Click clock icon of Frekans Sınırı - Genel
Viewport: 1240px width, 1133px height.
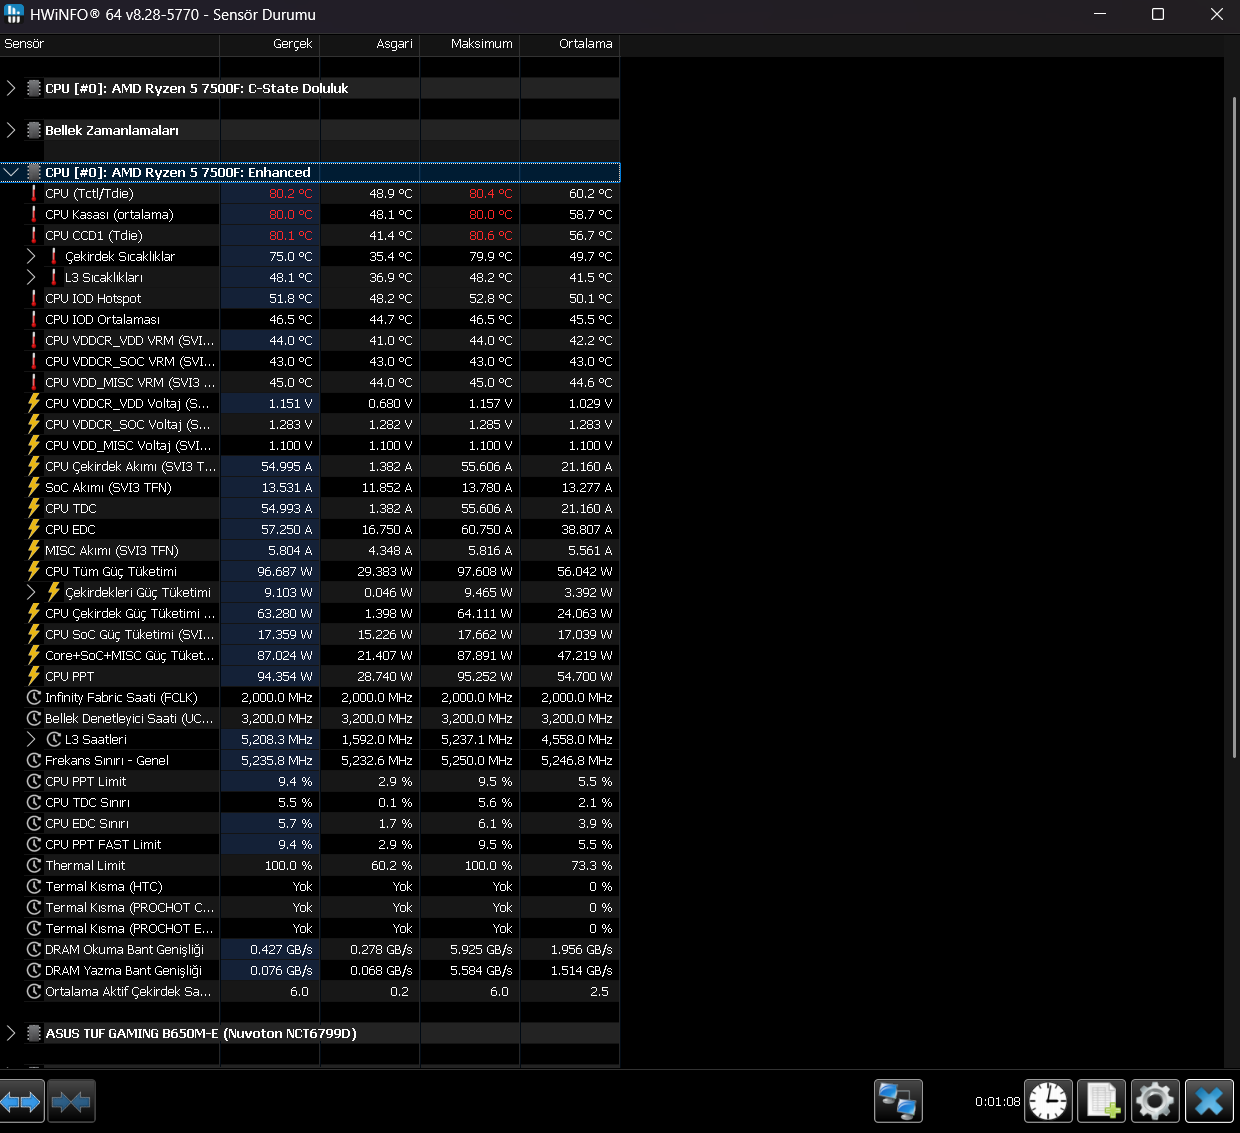pos(34,761)
